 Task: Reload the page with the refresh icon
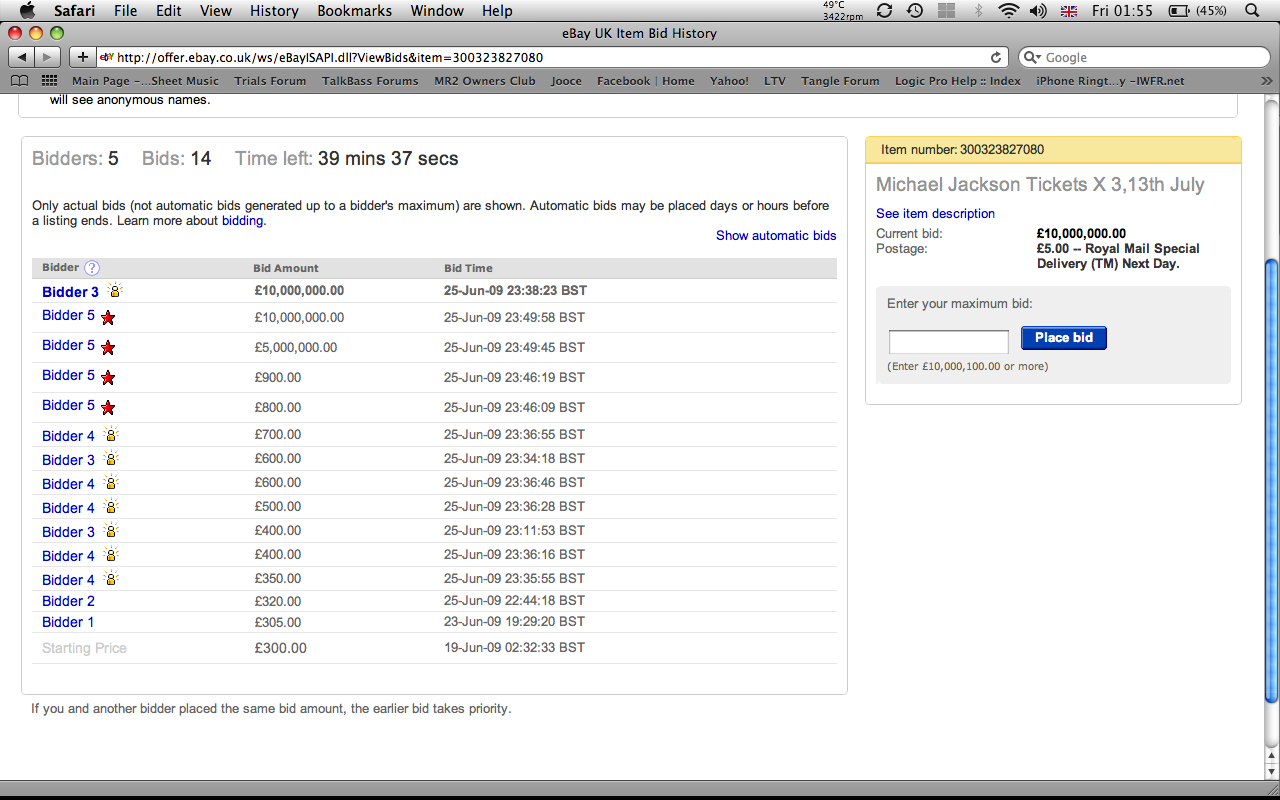click(x=996, y=57)
